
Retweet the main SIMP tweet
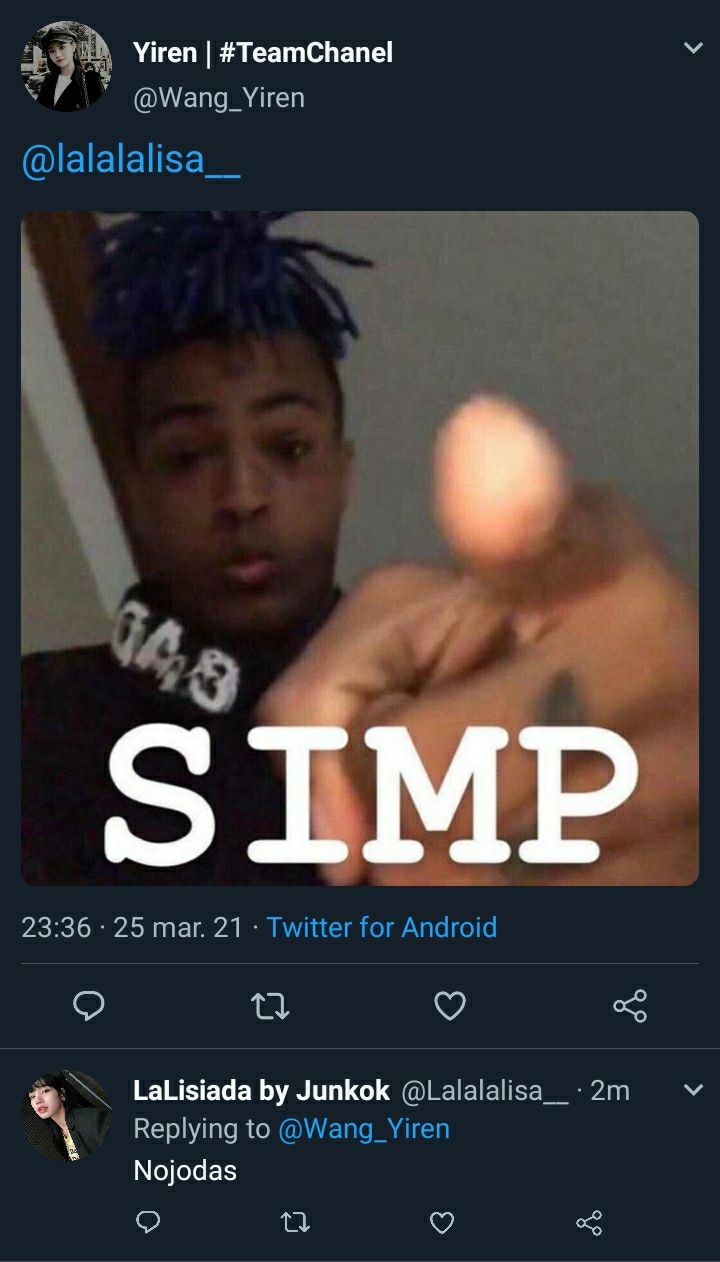click(x=270, y=1006)
